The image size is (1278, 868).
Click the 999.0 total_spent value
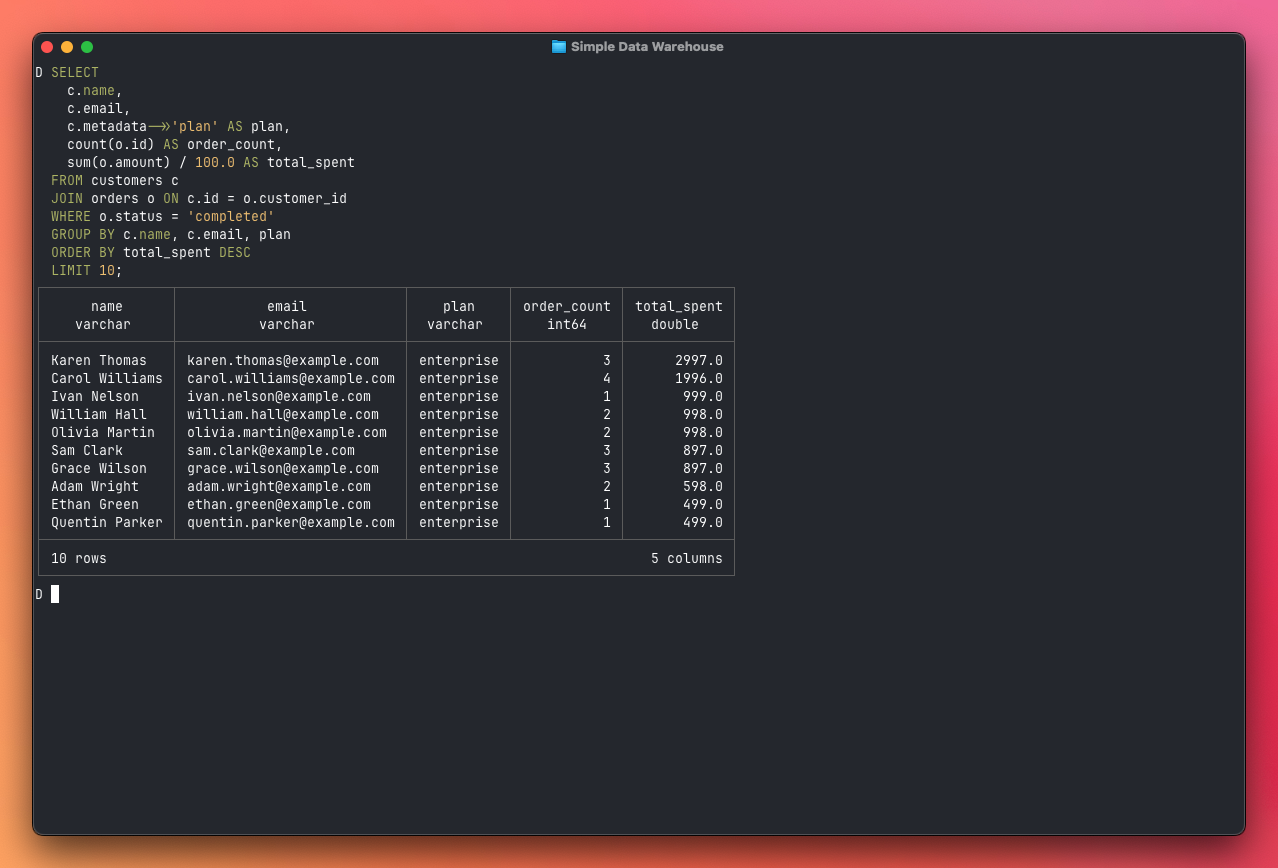click(x=703, y=397)
